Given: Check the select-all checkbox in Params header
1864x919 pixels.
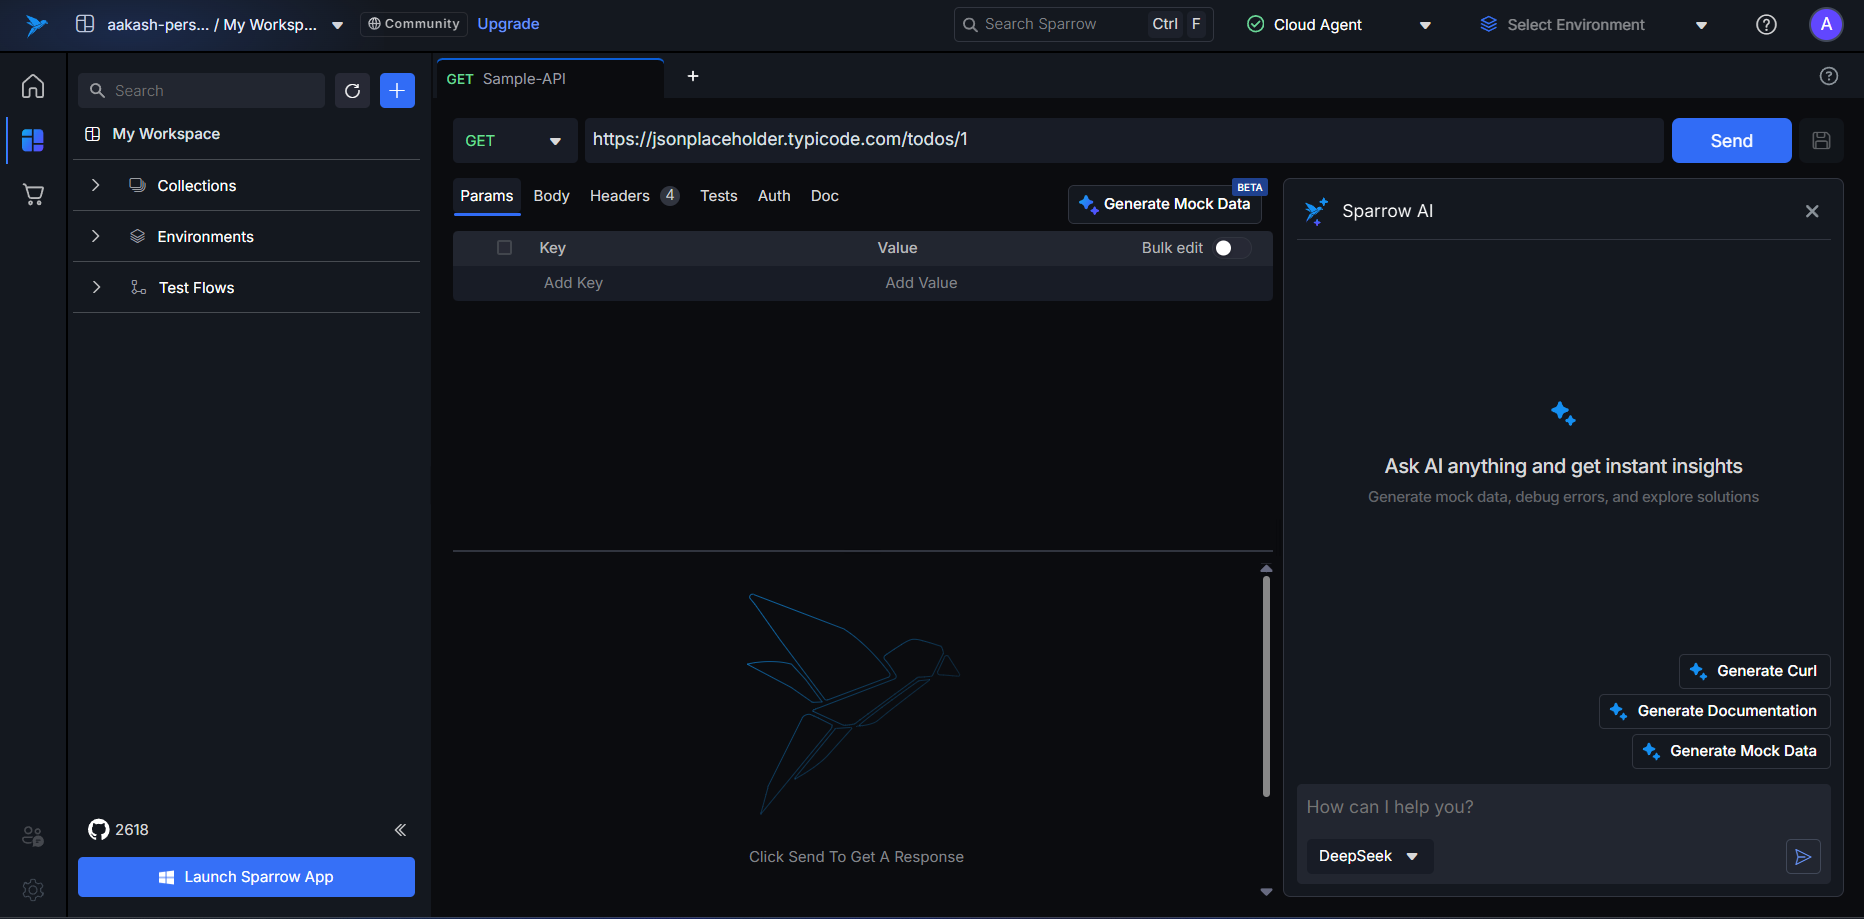Looking at the screenshot, I should tap(504, 248).
